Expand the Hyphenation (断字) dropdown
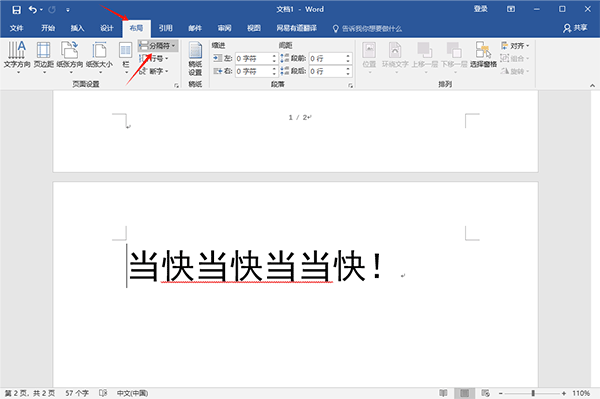 [x=154, y=71]
